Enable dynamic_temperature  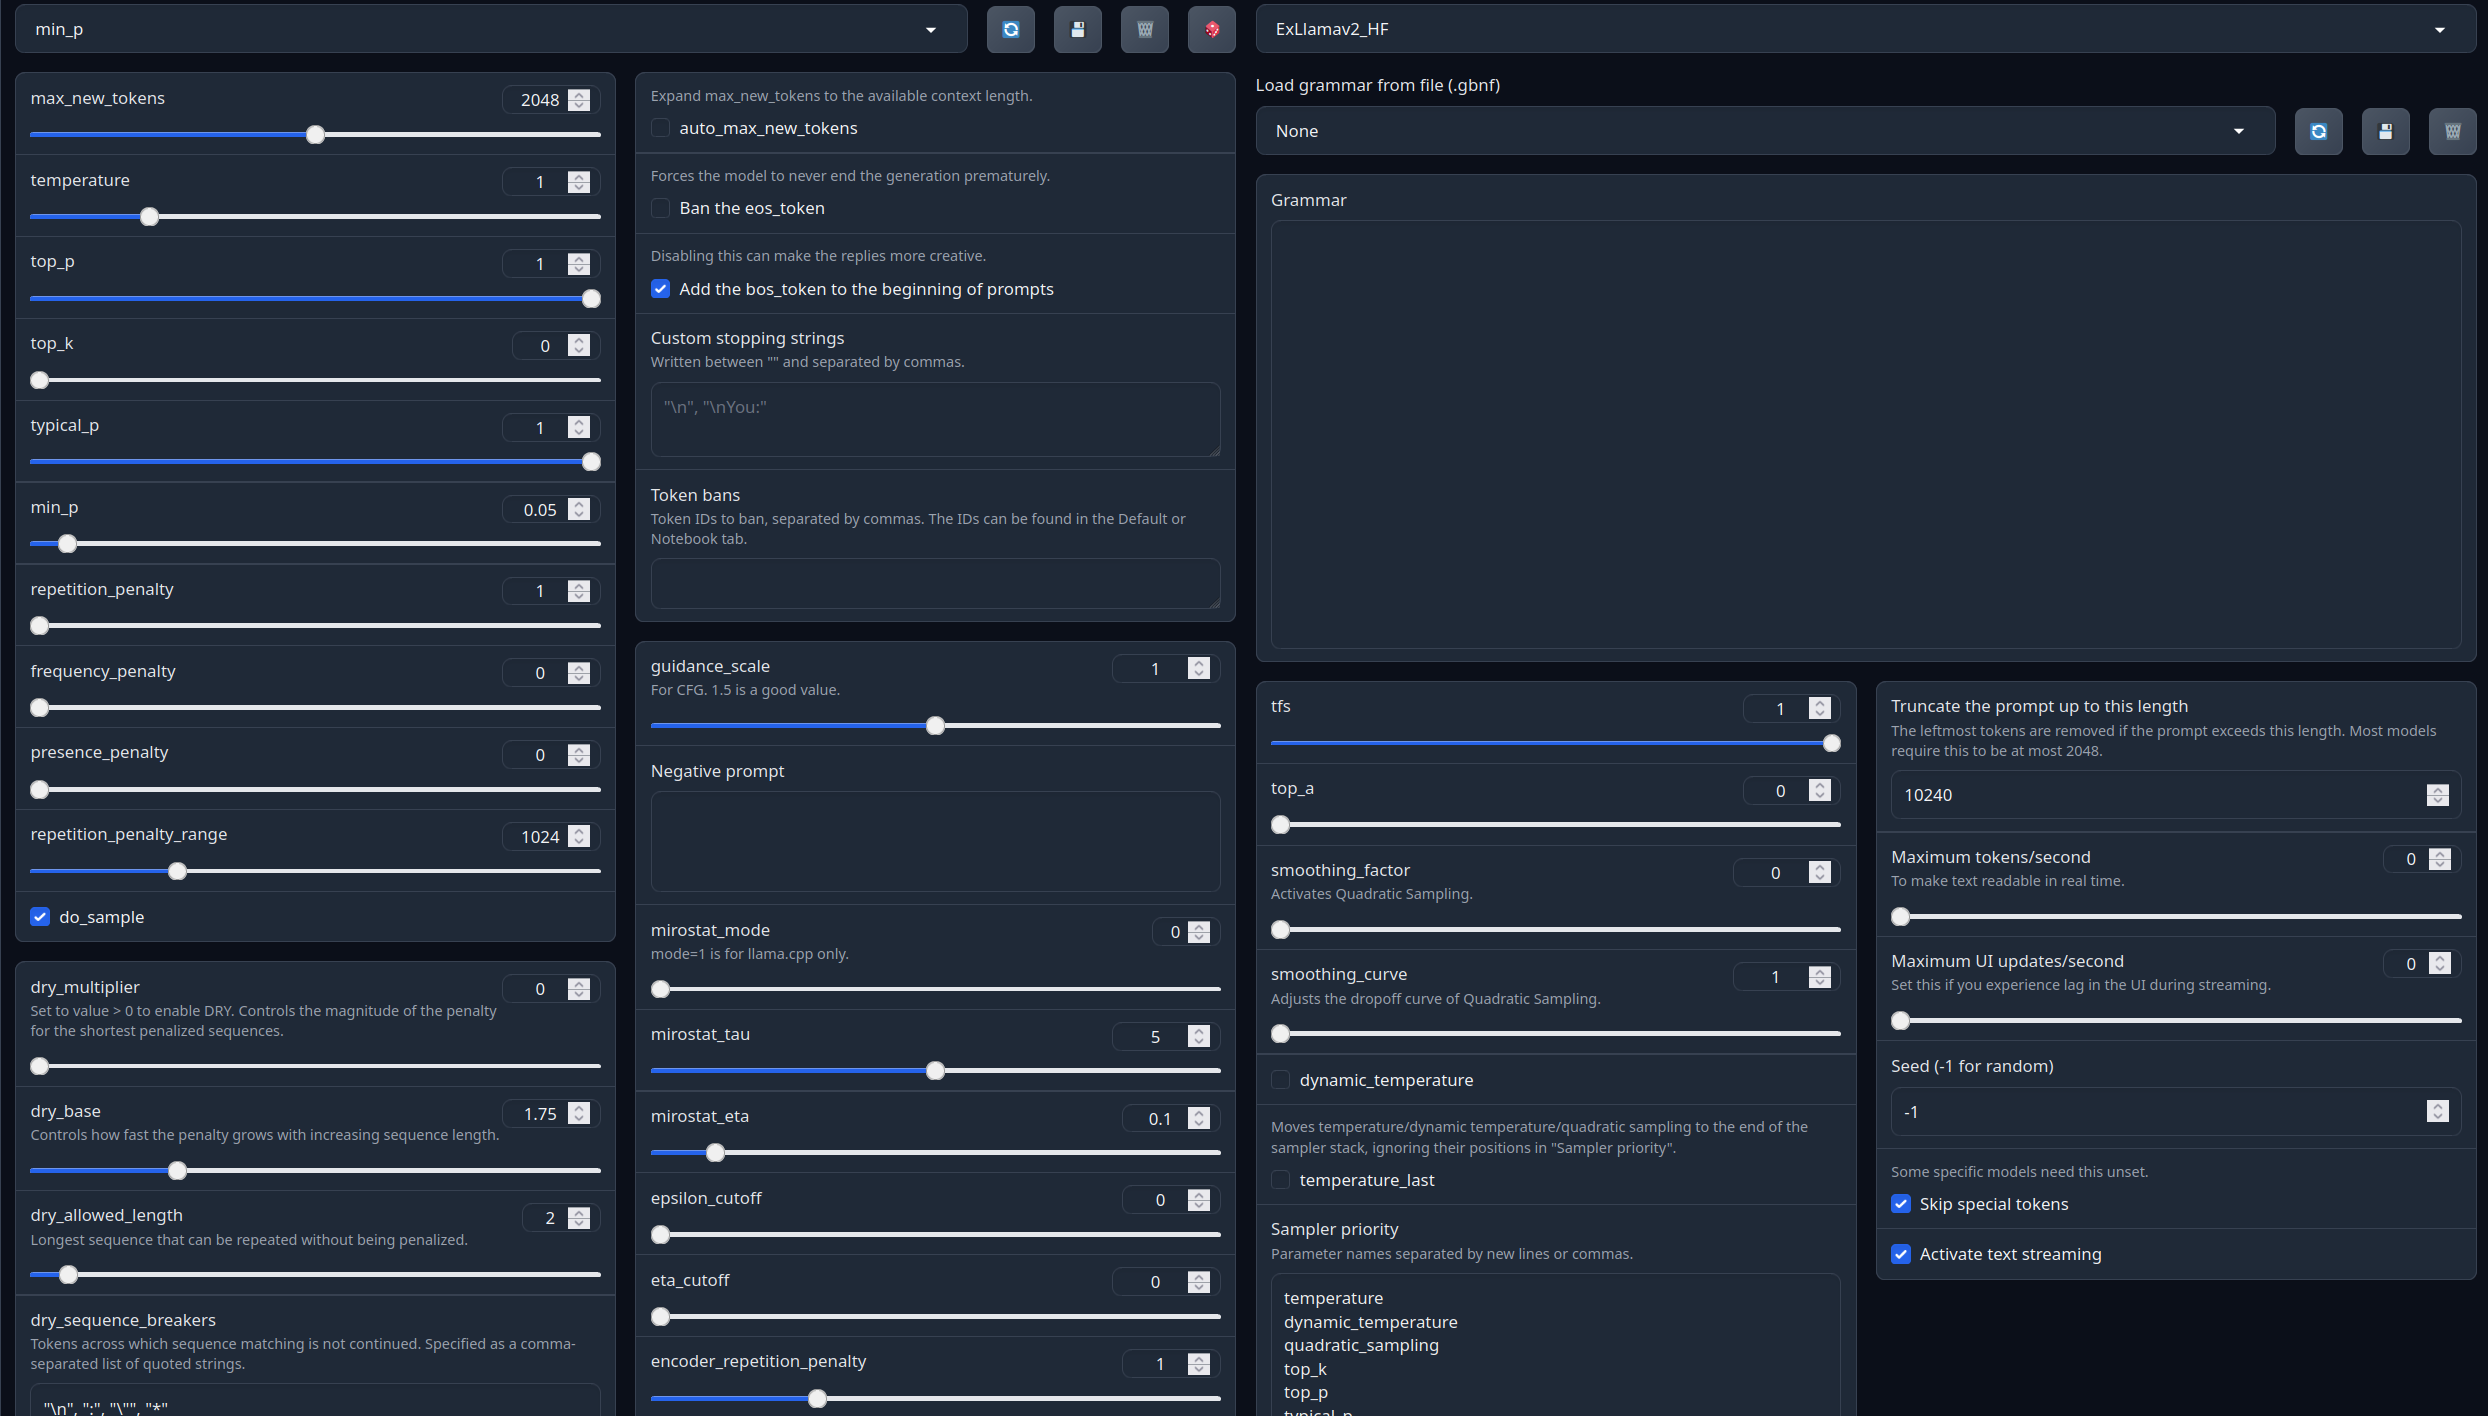pos(1281,1080)
